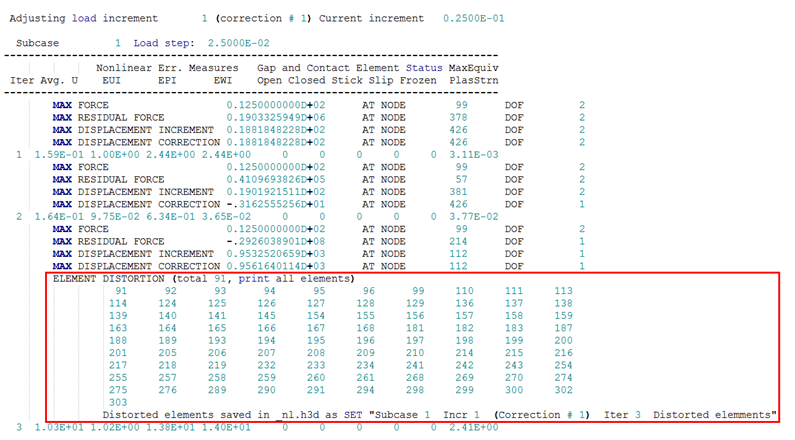The image size is (795, 440).
Task: Select the 'MaxEquiv' column header
Action: 474,68
